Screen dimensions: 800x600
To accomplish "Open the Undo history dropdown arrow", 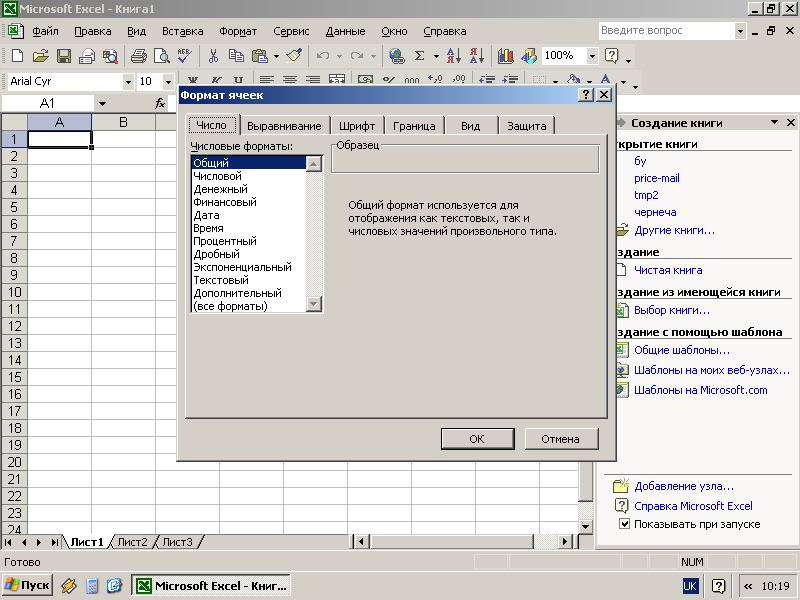I will tap(339, 56).
